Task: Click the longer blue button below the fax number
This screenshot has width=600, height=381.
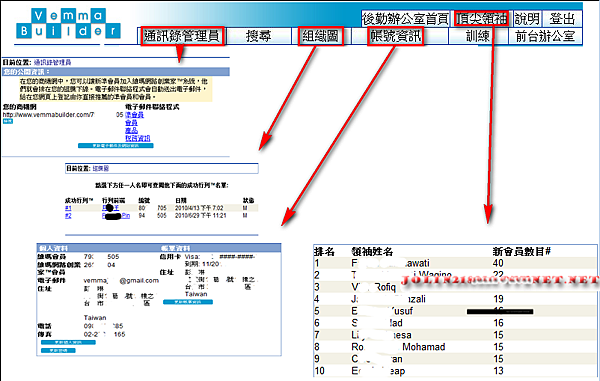Action: pyautogui.click(x=68, y=343)
